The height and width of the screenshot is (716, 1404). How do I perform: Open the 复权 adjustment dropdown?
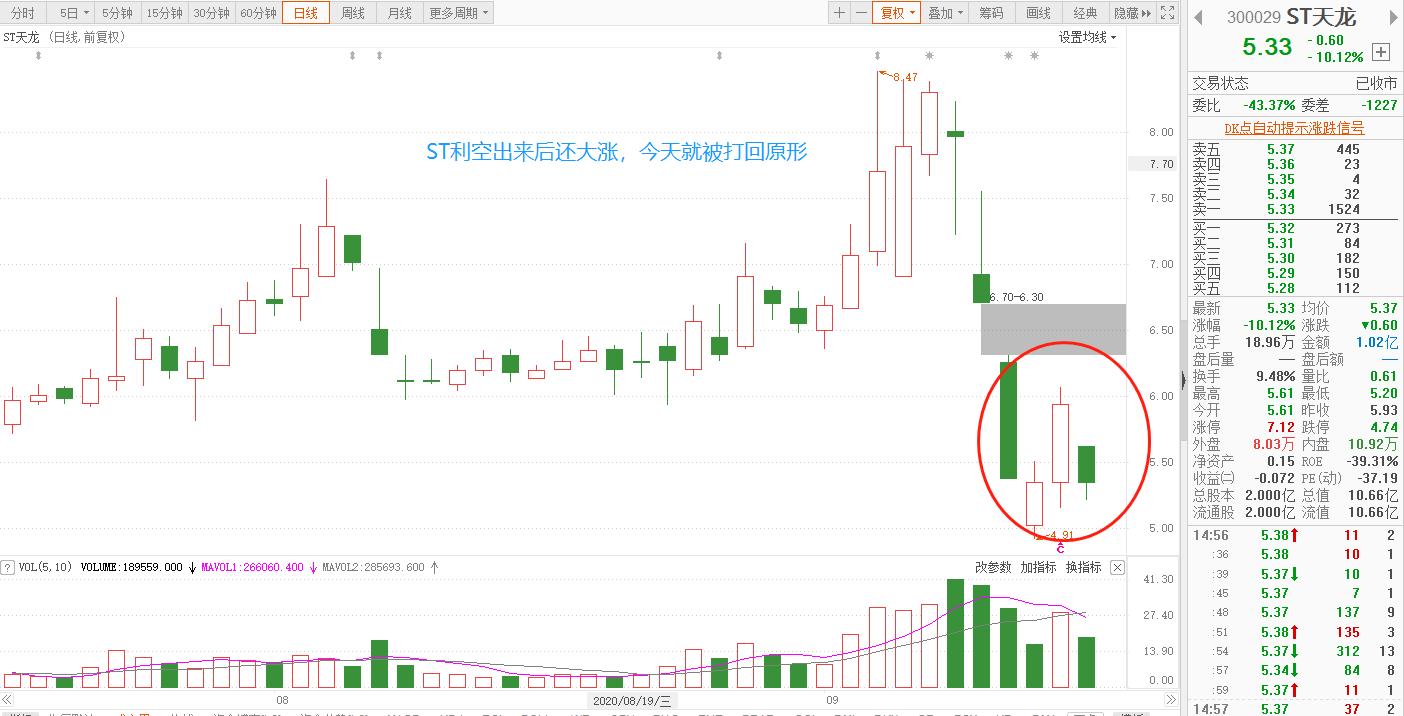point(896,13)
